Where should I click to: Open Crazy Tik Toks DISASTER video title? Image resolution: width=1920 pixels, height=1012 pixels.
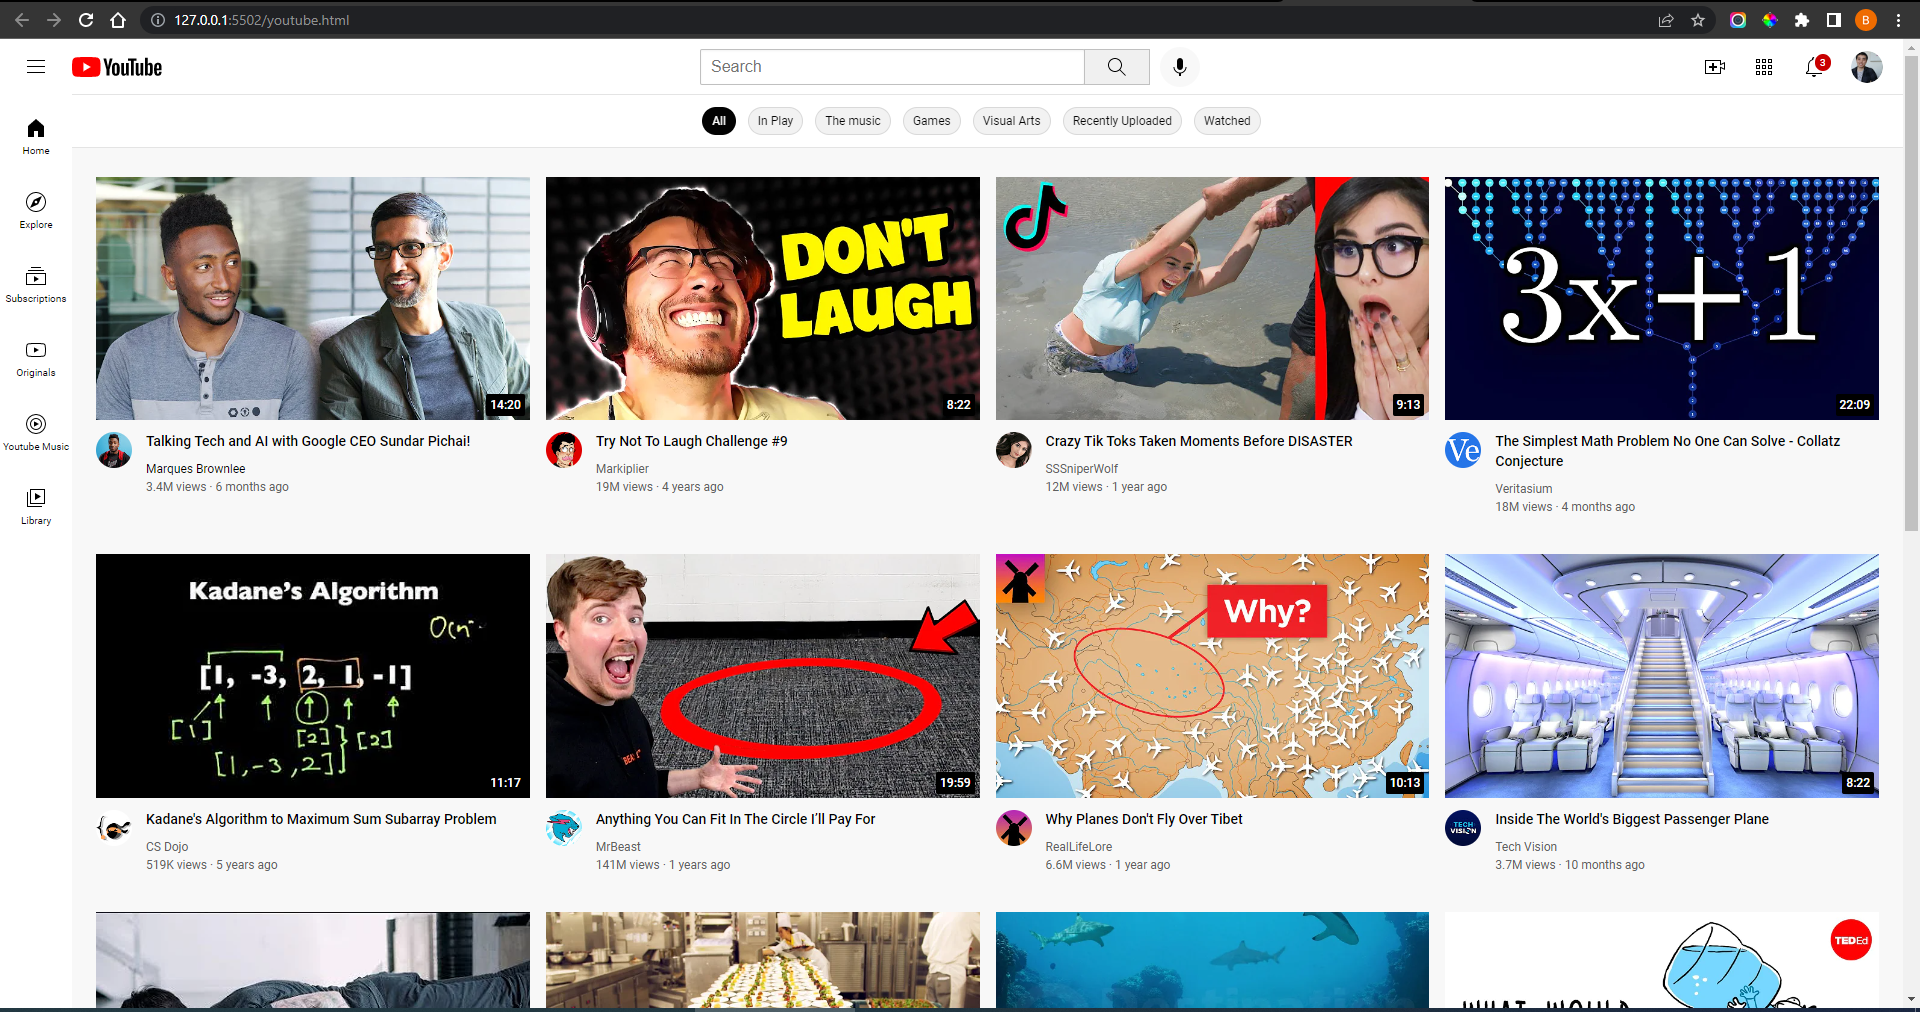click(x=1199, y=441)
